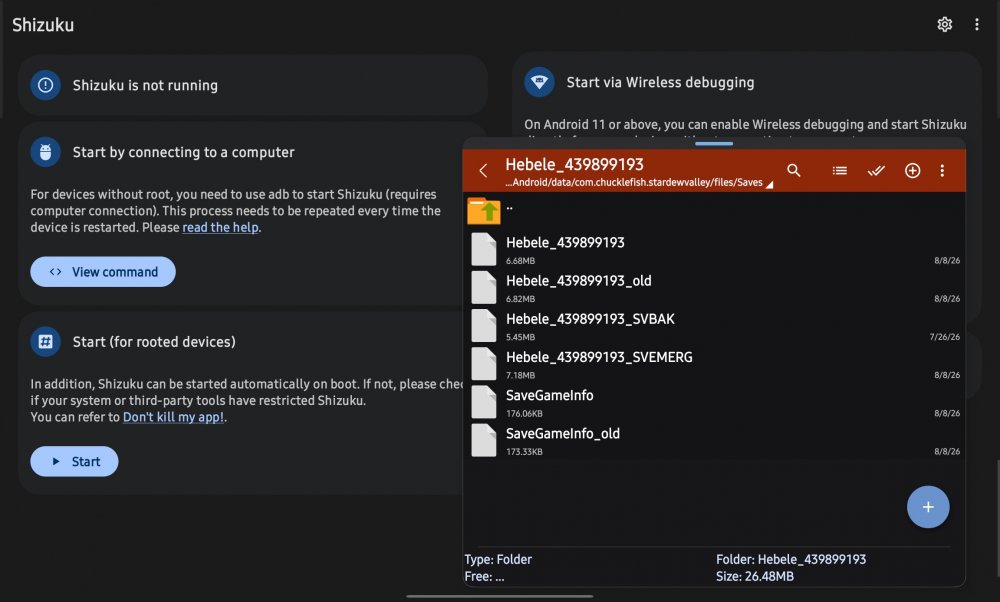
Task: Click the 6.68MB size label
Action: pos(520,260)
